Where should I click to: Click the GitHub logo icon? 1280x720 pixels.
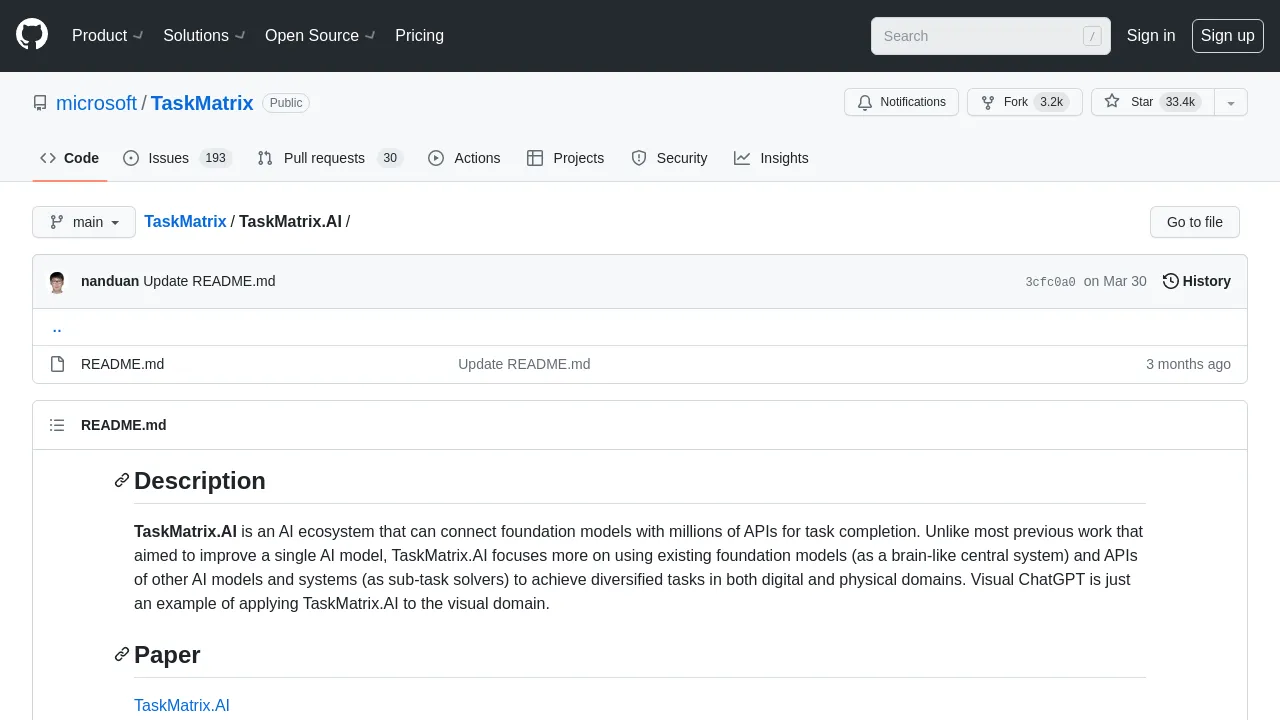pyautogui.click(x=32, y=35)
